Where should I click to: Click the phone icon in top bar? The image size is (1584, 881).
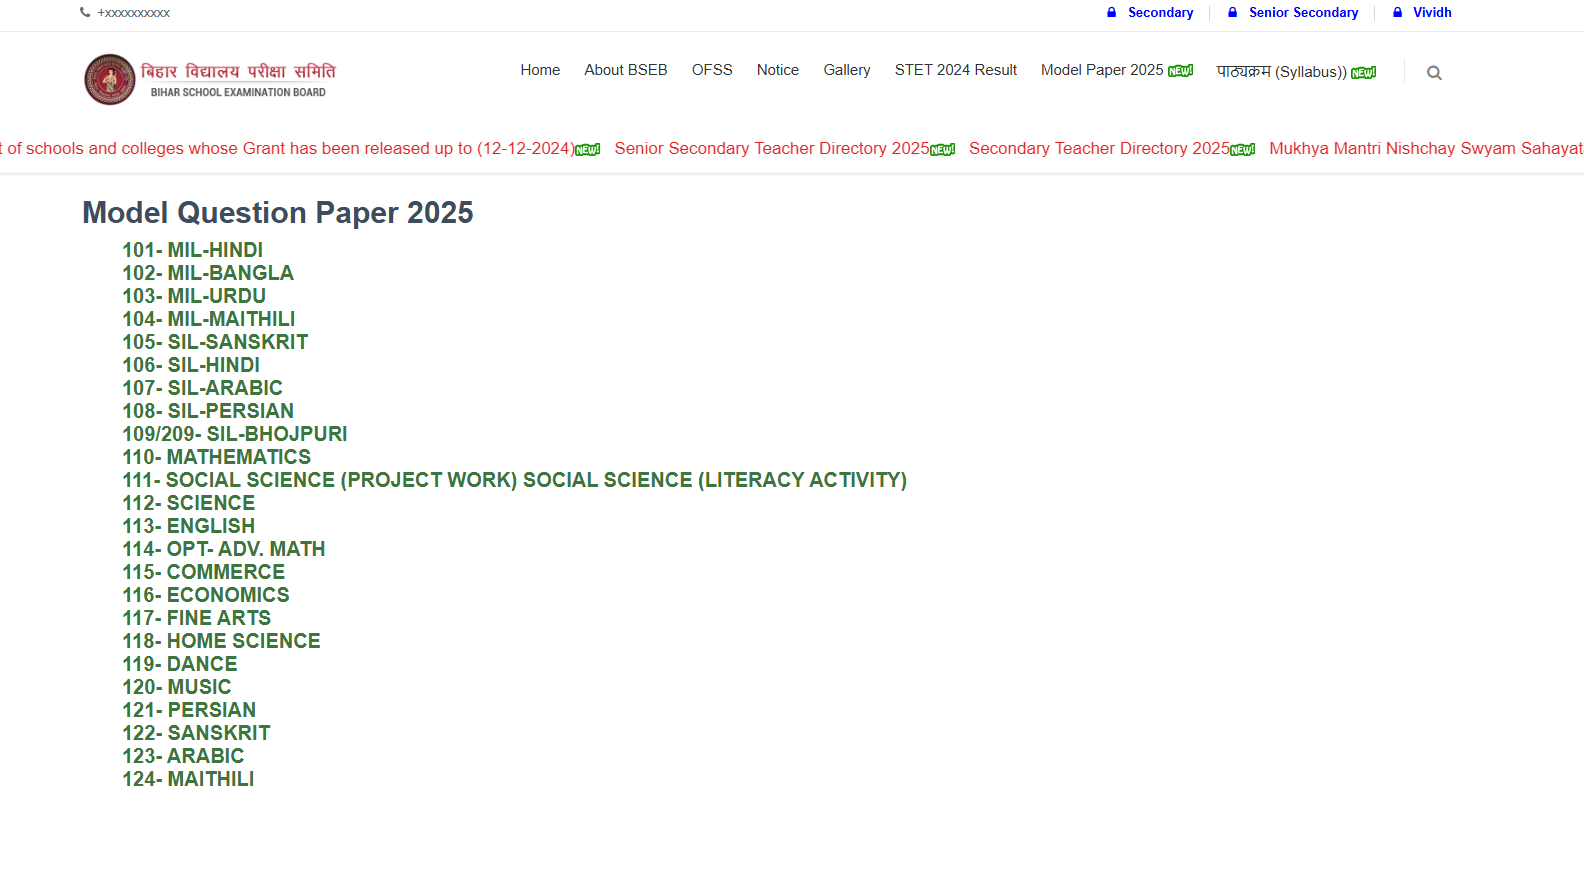pos(85,13)
